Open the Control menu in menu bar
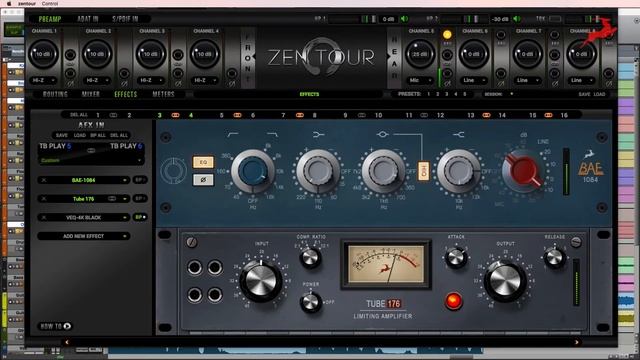640x360 pixels. point(50,3)
